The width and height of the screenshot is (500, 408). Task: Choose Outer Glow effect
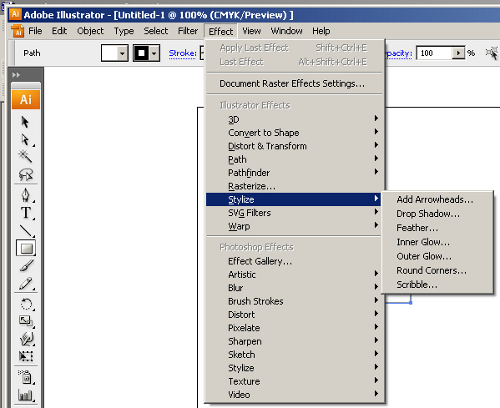pyautogui.click(x=437, y=256)
